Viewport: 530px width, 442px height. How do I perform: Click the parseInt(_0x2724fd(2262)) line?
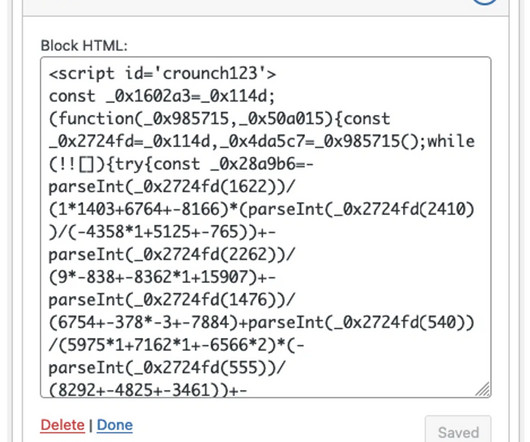(172, 255)
